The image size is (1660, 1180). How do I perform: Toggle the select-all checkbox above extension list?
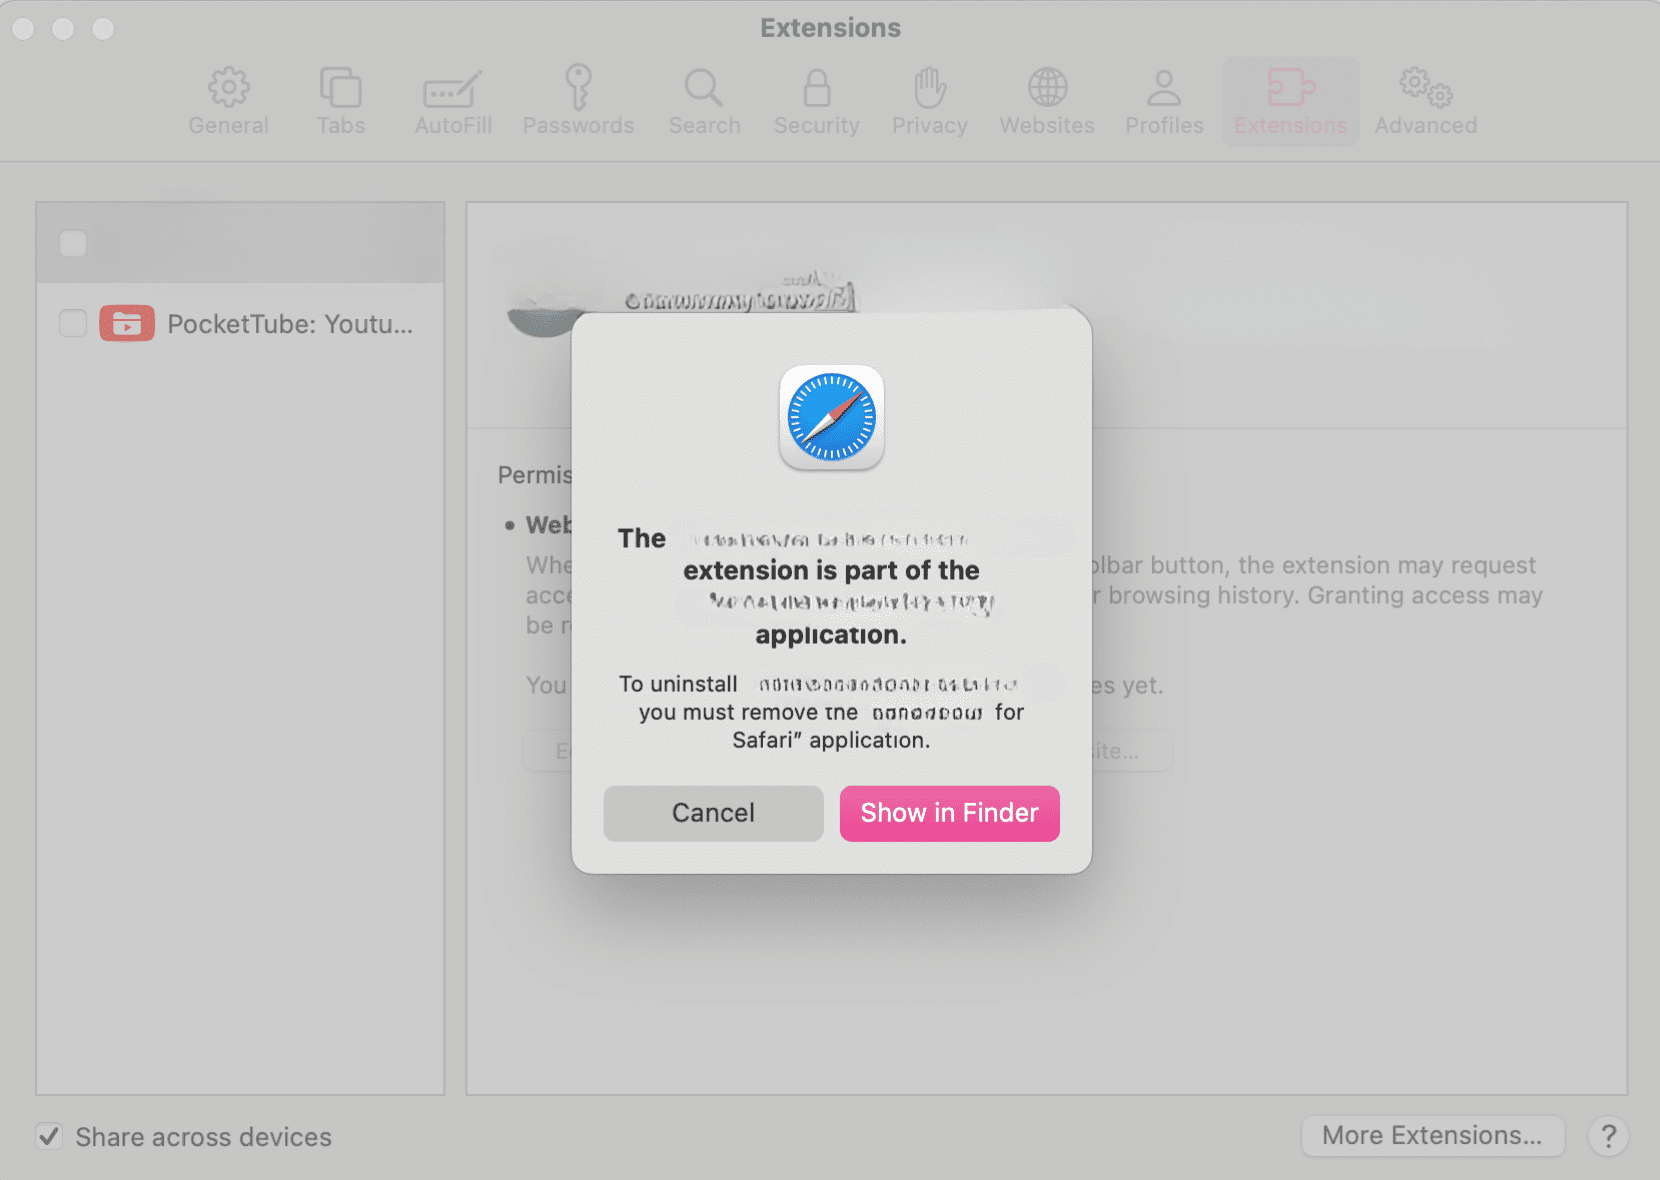point(72,242)
